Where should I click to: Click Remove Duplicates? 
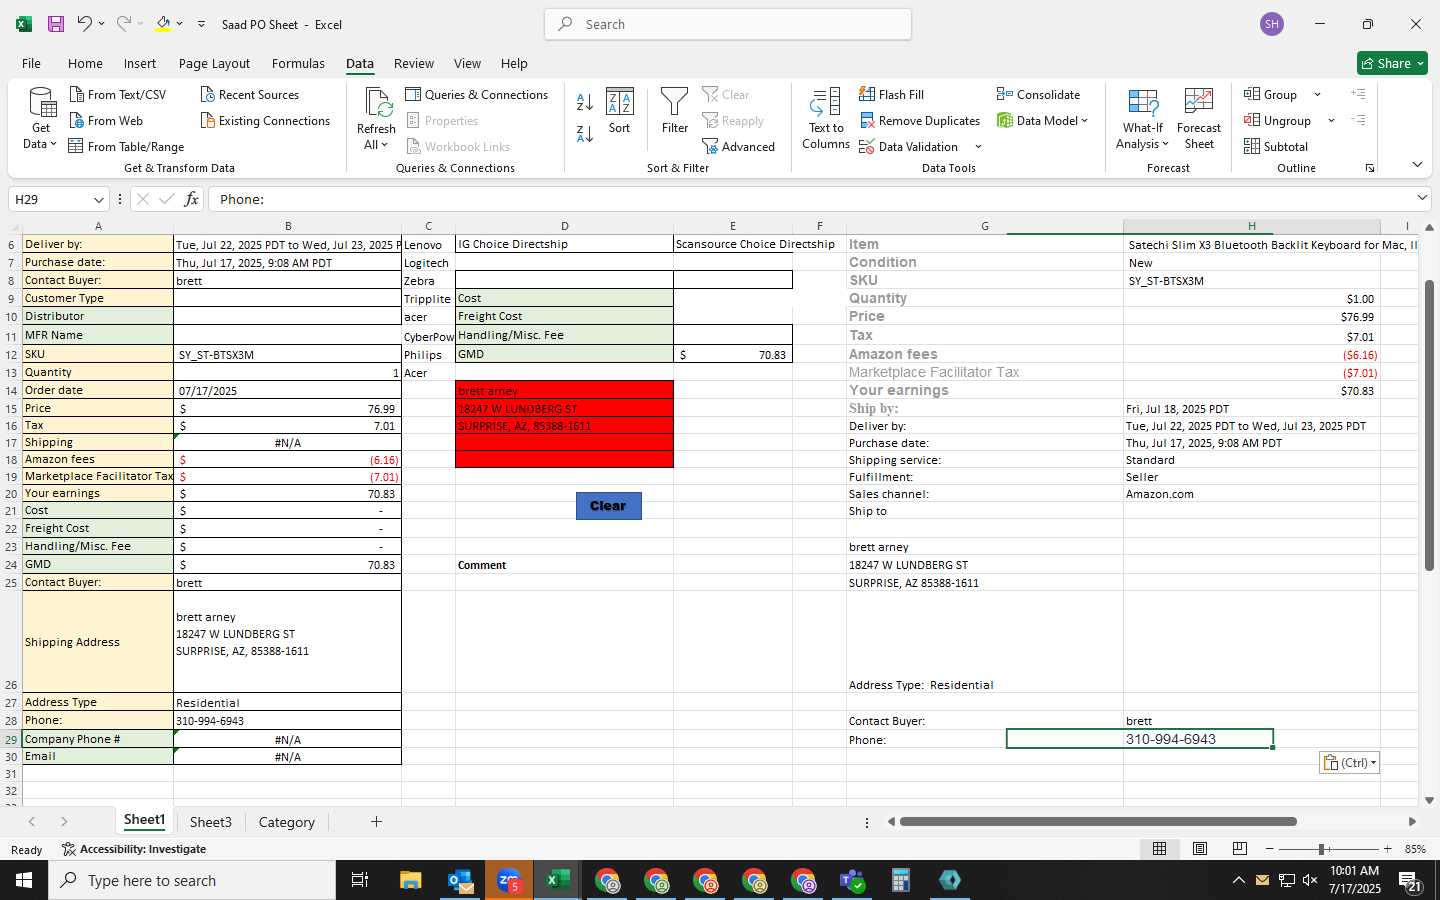pyautogui.click(x=920, y=120)
